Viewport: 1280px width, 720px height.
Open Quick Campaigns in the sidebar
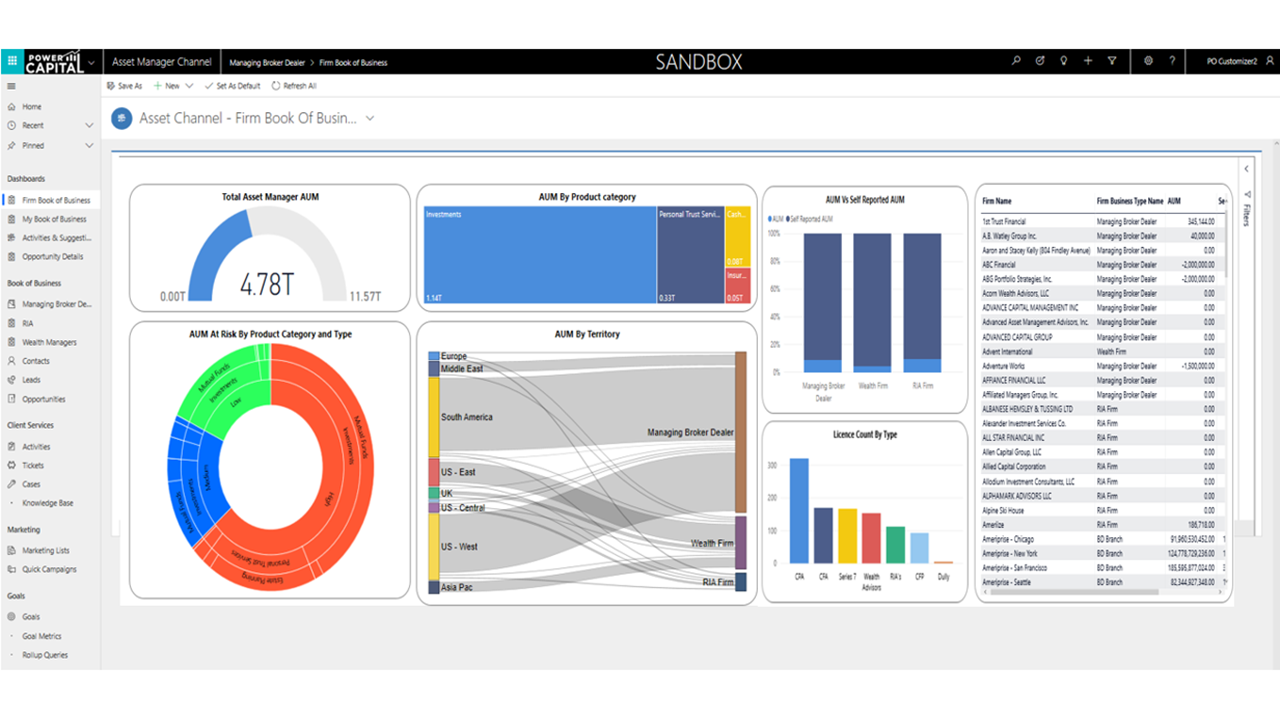[50, 570]
